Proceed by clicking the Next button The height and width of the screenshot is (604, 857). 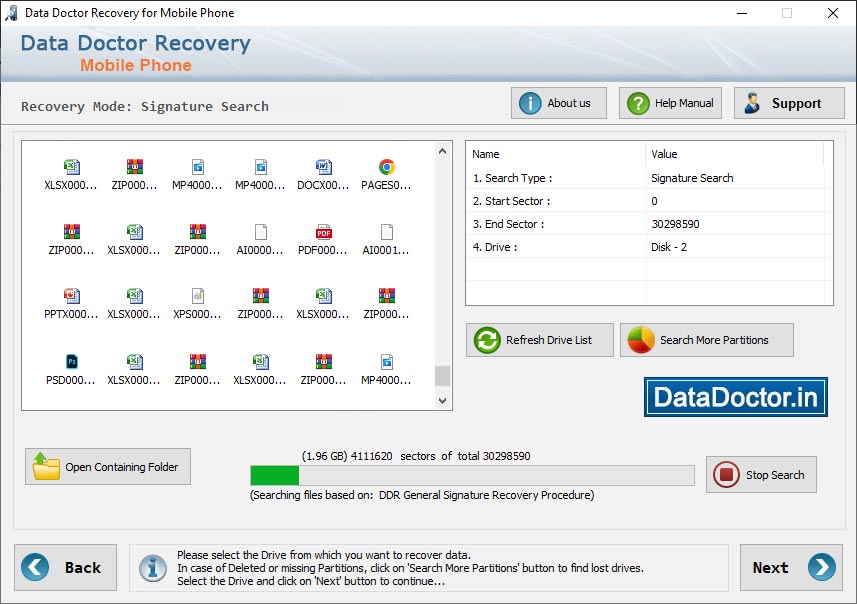pos(791,567)
